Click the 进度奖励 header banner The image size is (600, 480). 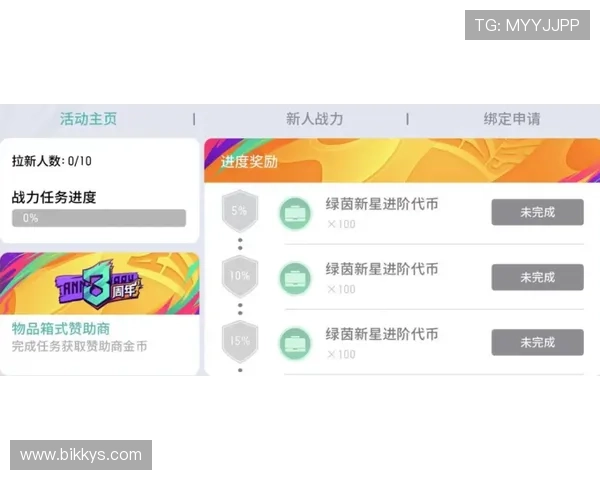click(x=402, y=160)
